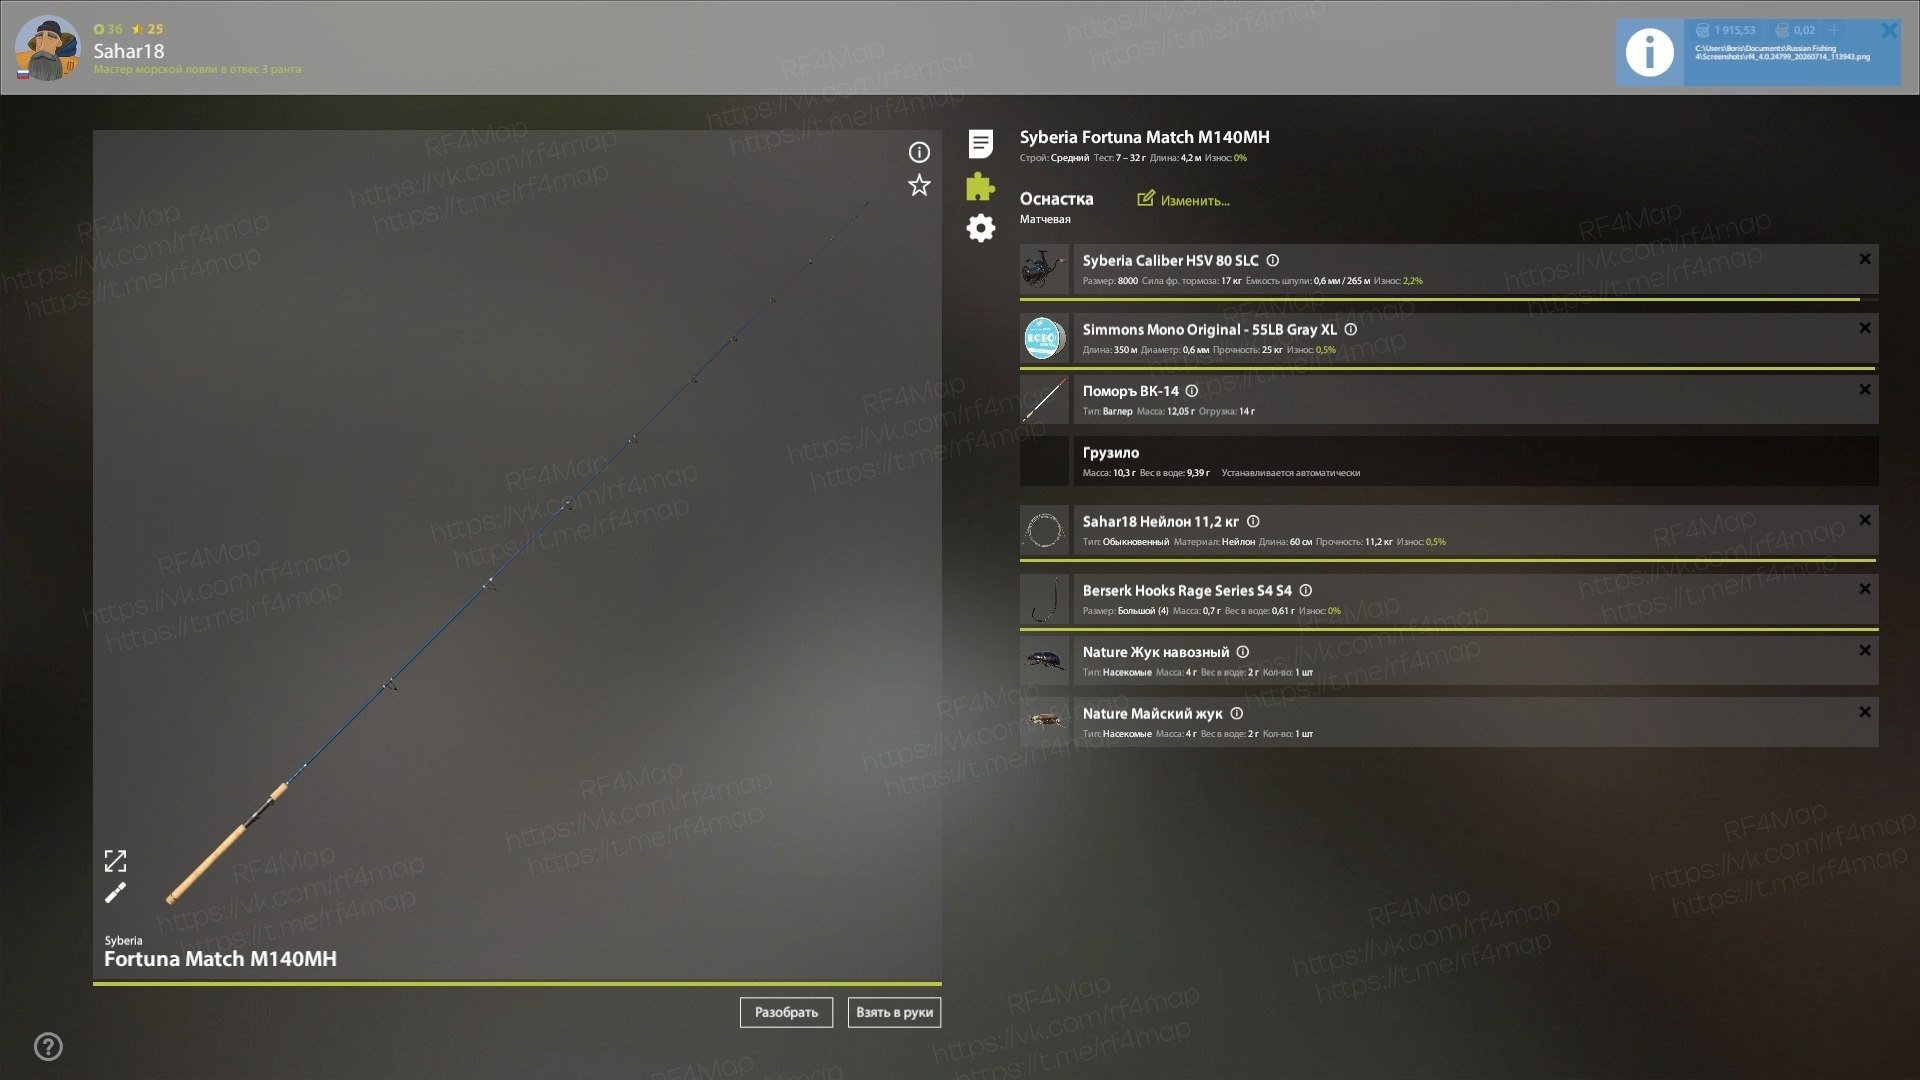Show info for Syberia Caliber HSV 80 SLC
The height and width of the screenshot is (1080, 1920).
coord(1273,260)
